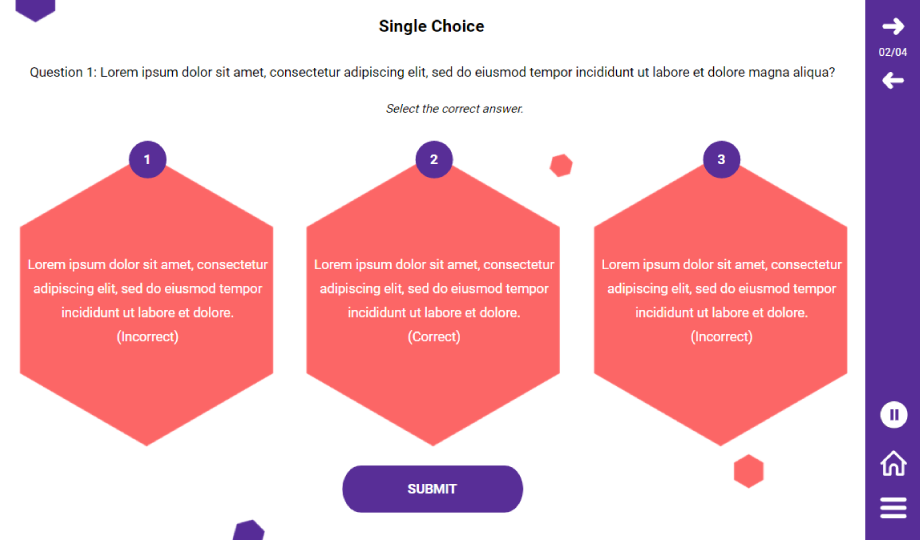Select the first hexagon answer marked Incorrect
Viewport: 920px width, 540px height.
tap(147, 300)
